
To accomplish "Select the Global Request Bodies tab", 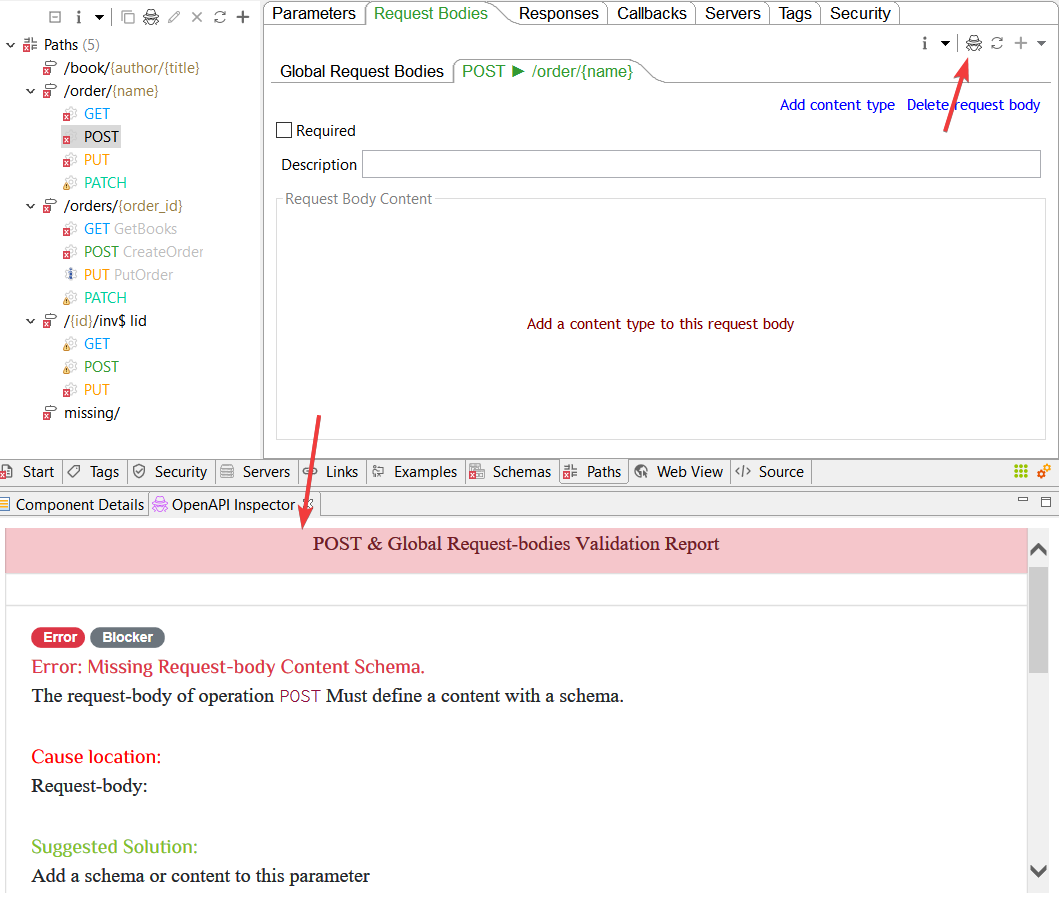I will click(x=361, y=71).
